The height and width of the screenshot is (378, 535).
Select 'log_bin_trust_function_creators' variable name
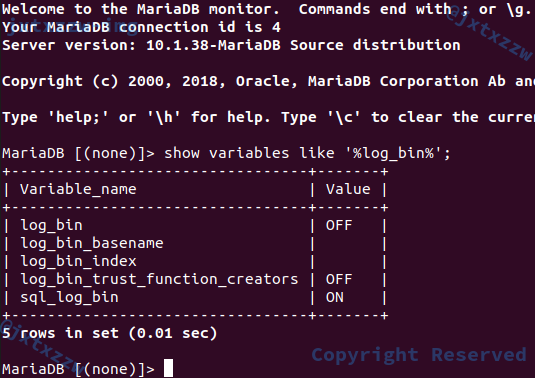159,280
